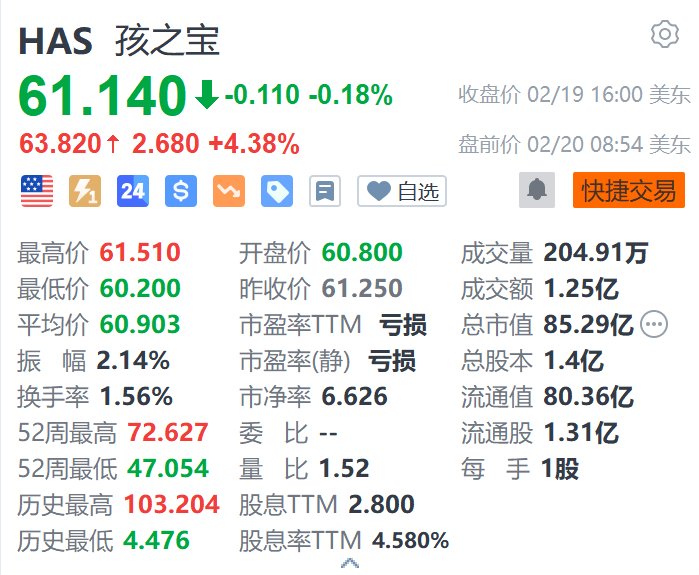Screen dimensions: 699x575
Task: Click the blue dollar sign icon
Action: [181, 191]
